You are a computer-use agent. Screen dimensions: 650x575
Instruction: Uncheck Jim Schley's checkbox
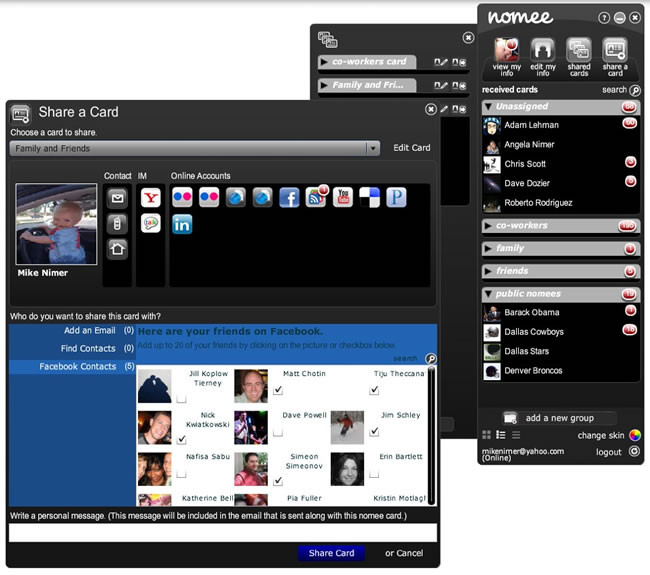coord(374,431)
